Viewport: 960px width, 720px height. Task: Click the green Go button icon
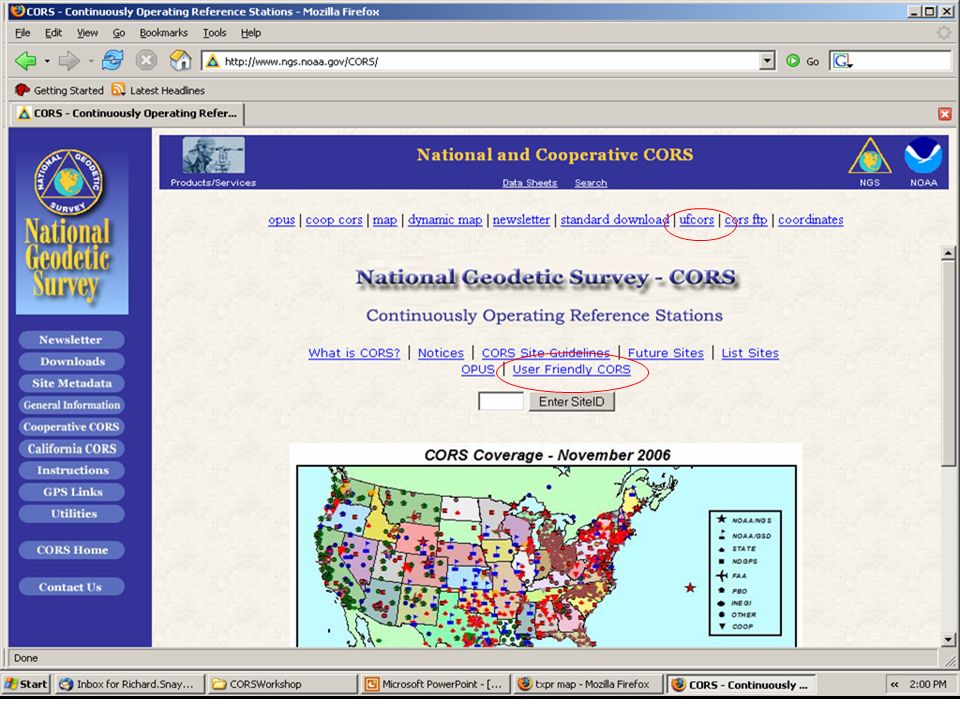793,61
